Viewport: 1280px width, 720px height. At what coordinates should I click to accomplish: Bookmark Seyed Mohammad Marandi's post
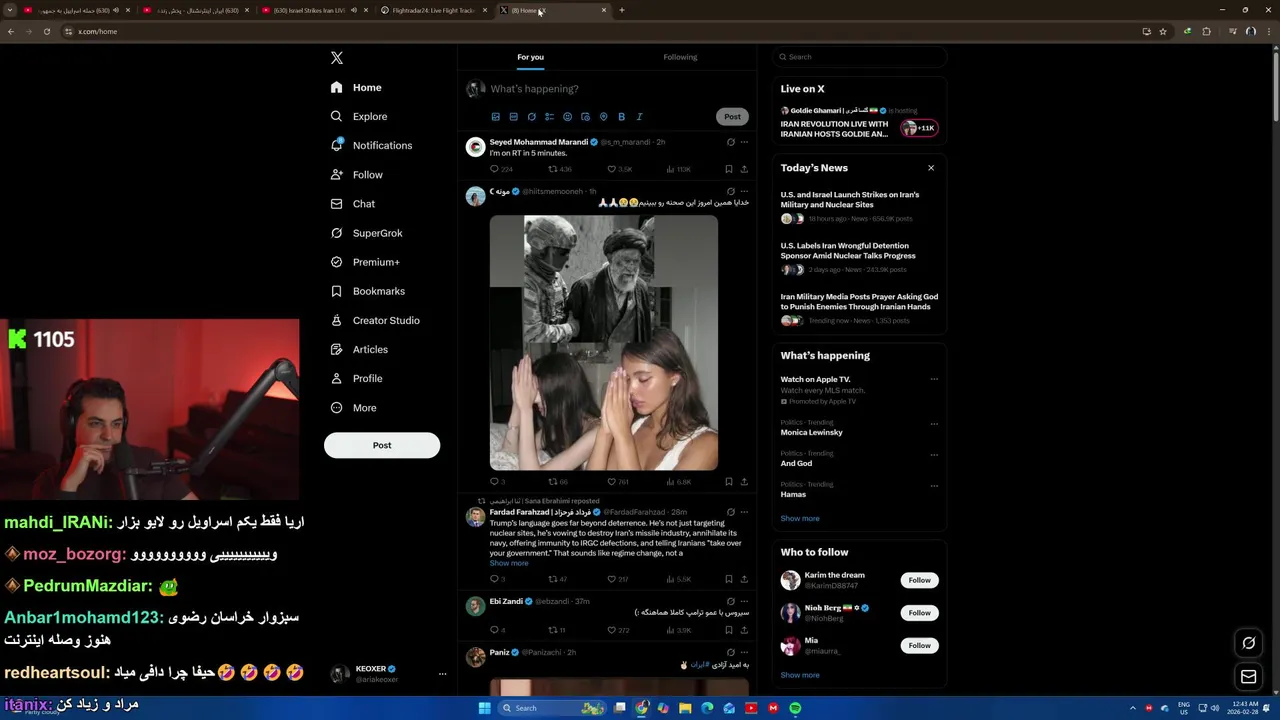point(728,169)
